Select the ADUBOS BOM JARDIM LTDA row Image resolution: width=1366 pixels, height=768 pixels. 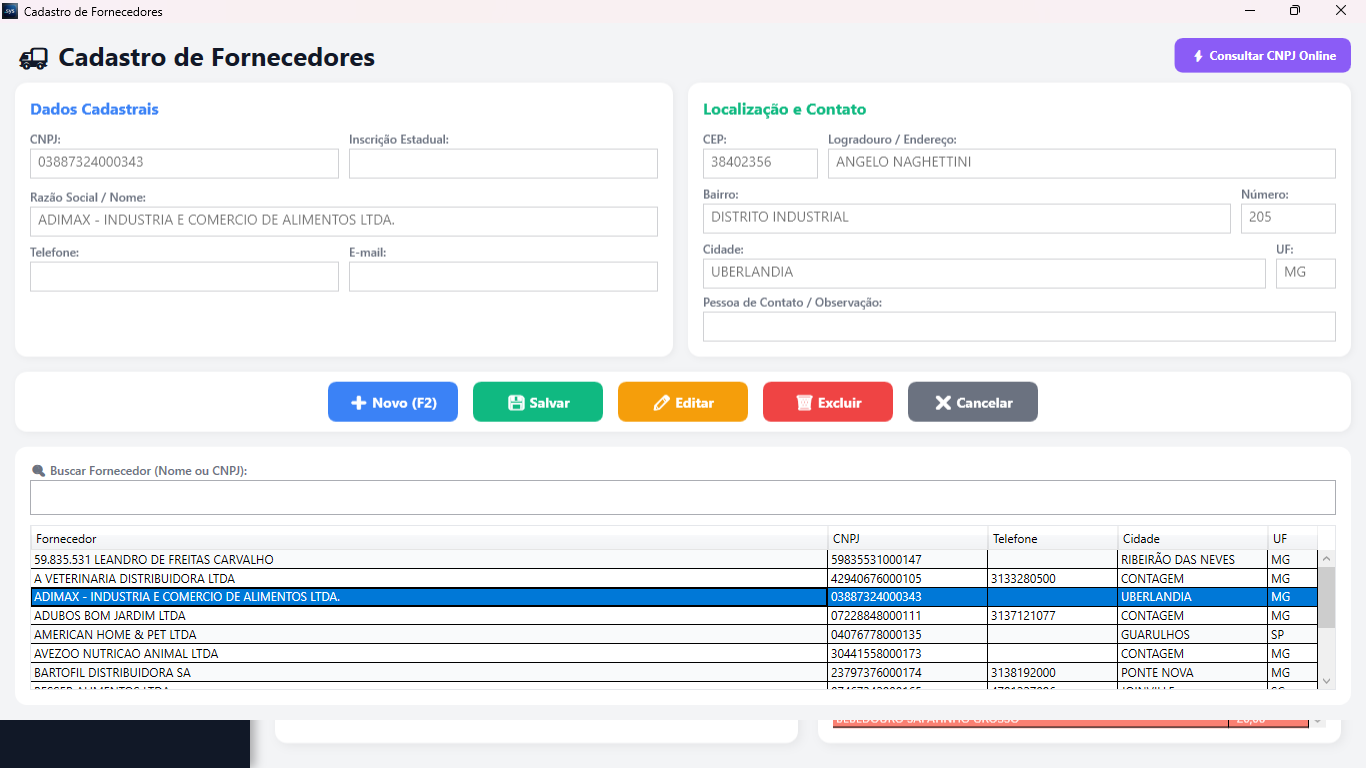point(400,615)
